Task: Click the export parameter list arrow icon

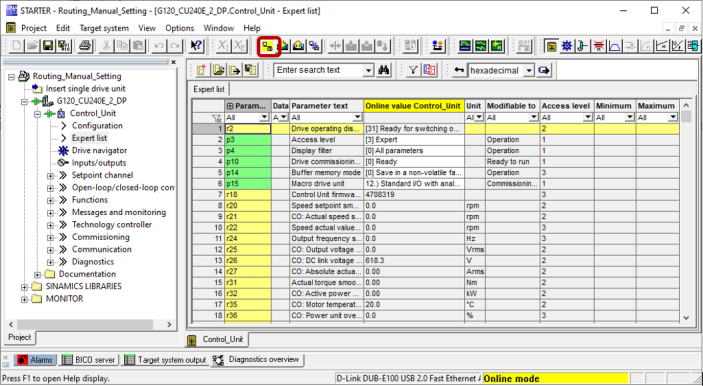Action: [234, 70]
